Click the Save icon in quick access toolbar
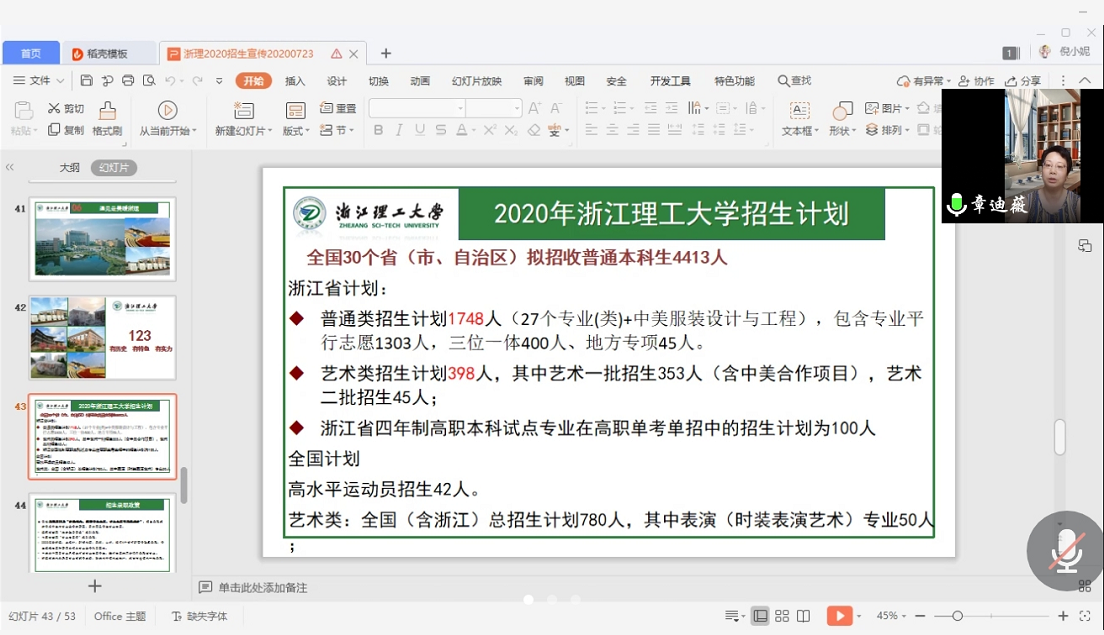Screen dimensions: 1104x635 click(86, 81)
